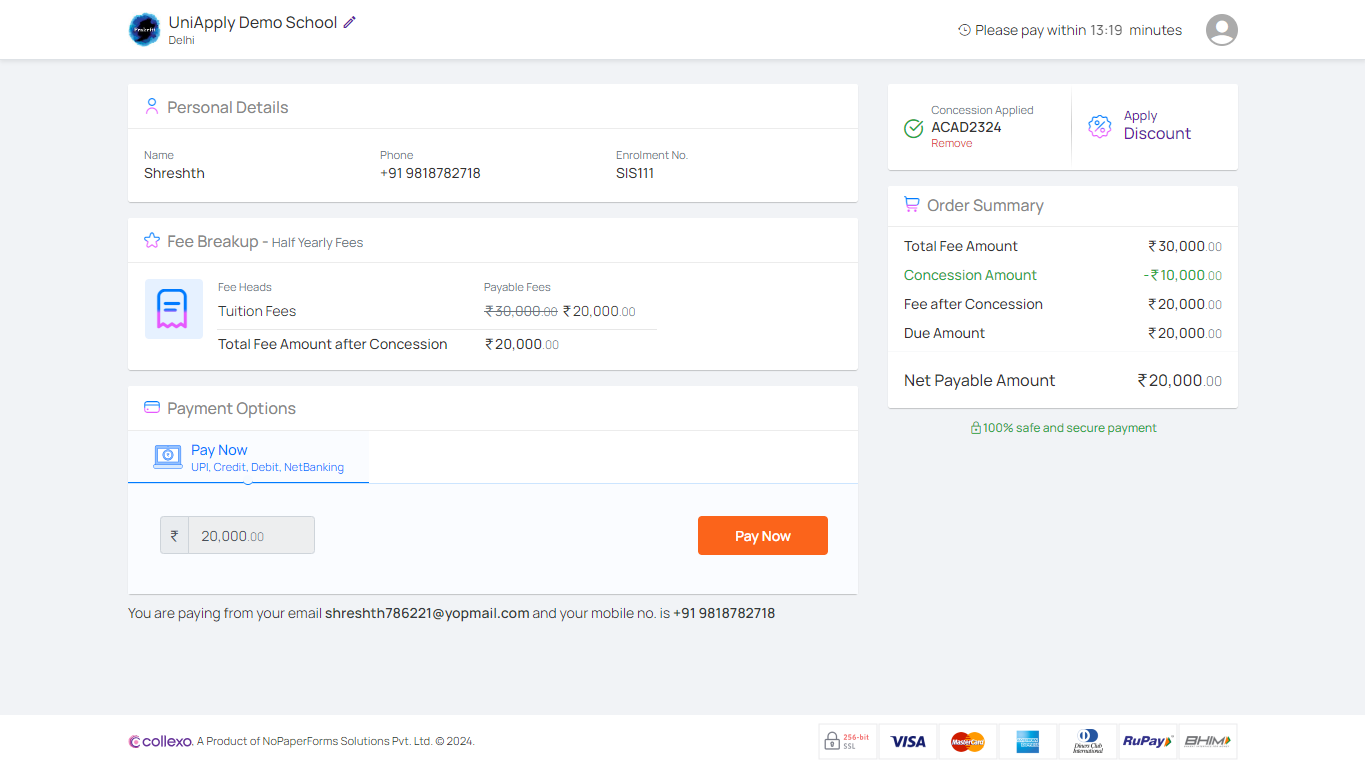
Task: Click the green concession applied checkmark
Action: 913,128
